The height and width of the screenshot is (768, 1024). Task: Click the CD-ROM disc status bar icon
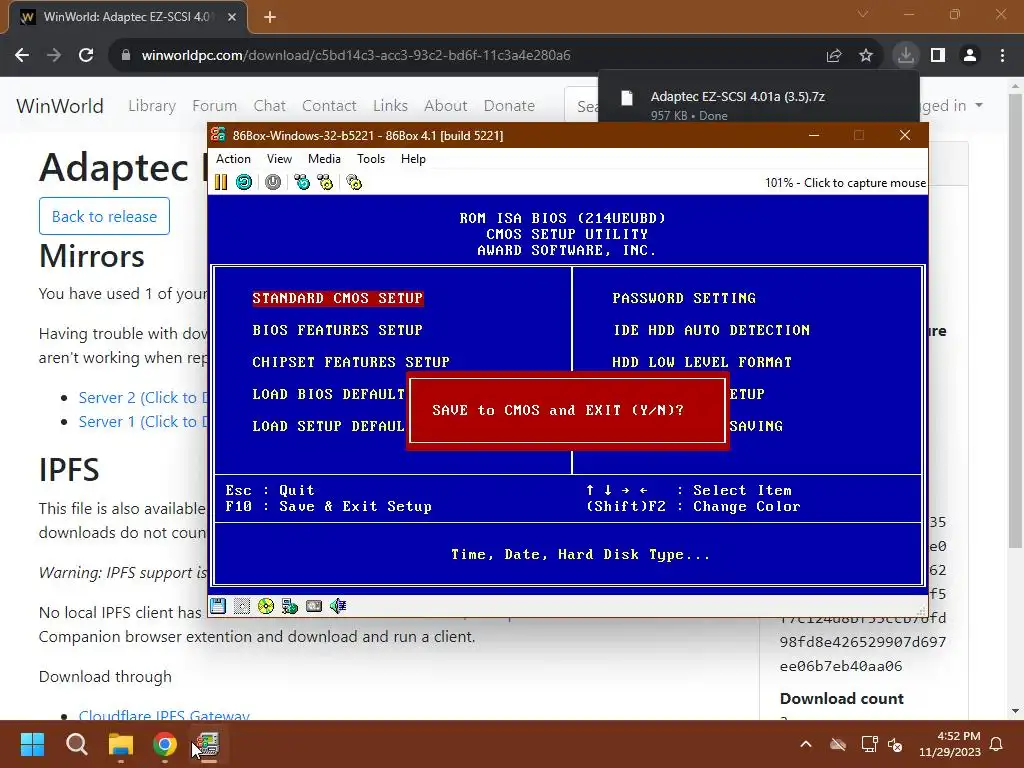point(266,606)
